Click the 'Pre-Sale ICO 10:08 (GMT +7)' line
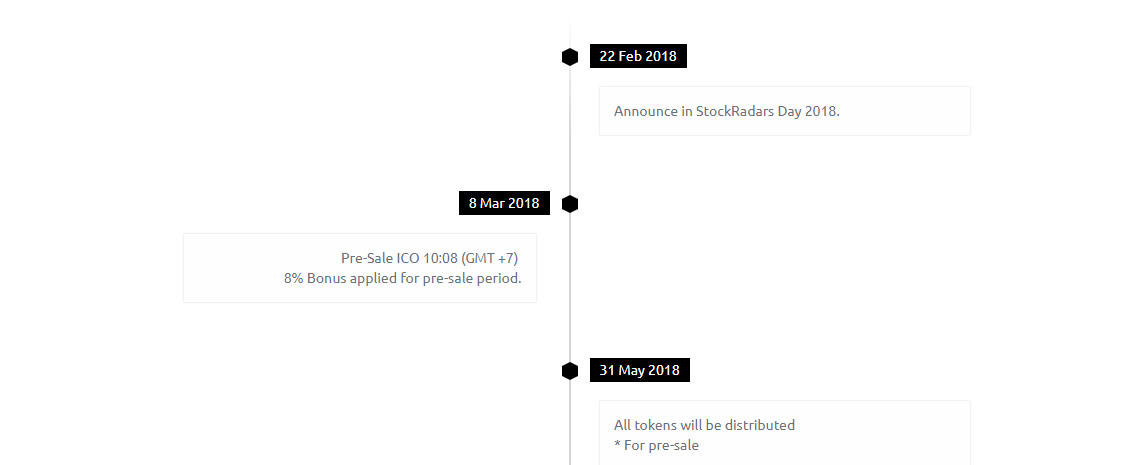Image resolution: width=1139 pixels, height=465 pixels. (429, 258)
